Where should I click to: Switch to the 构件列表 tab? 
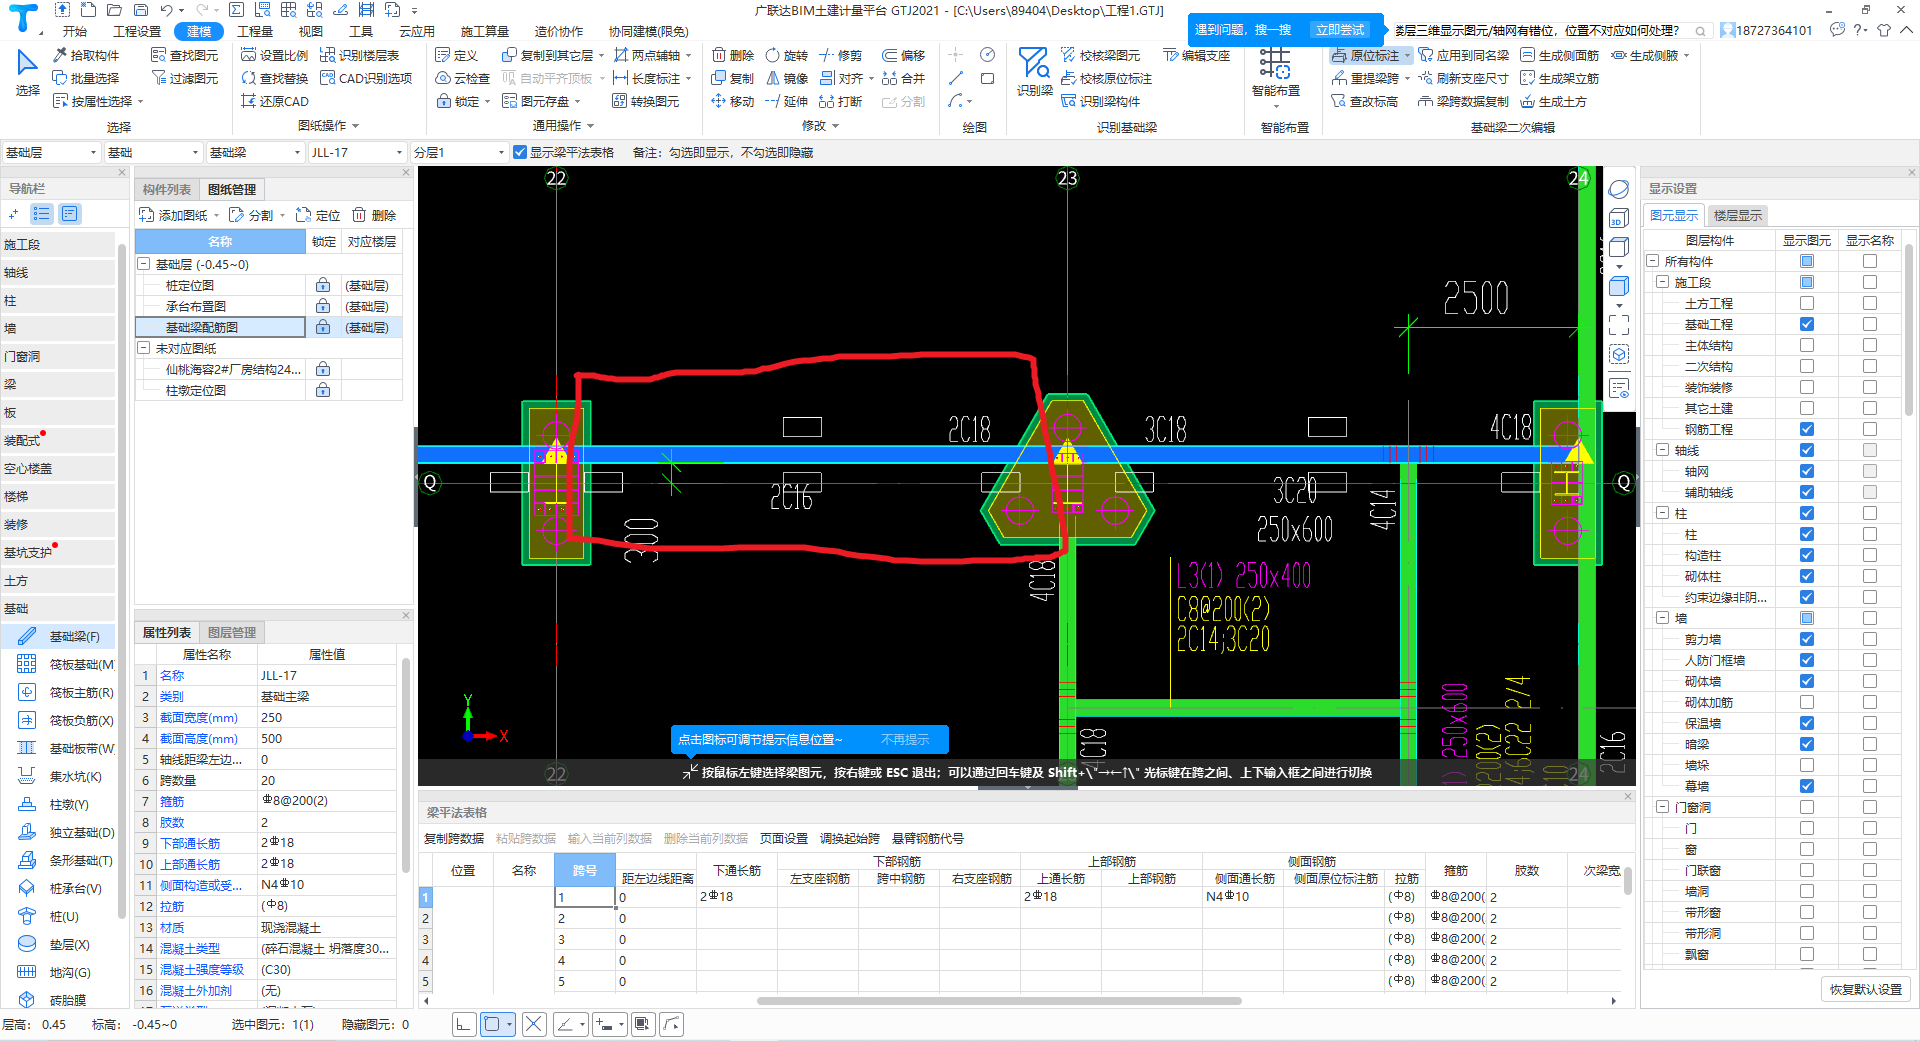click(x=167, y=189)
